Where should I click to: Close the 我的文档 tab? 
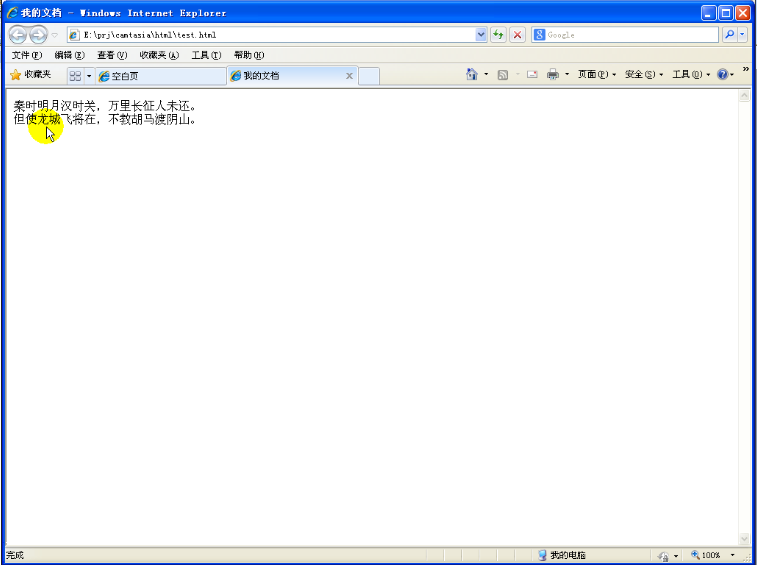click(x=349, y=76)
